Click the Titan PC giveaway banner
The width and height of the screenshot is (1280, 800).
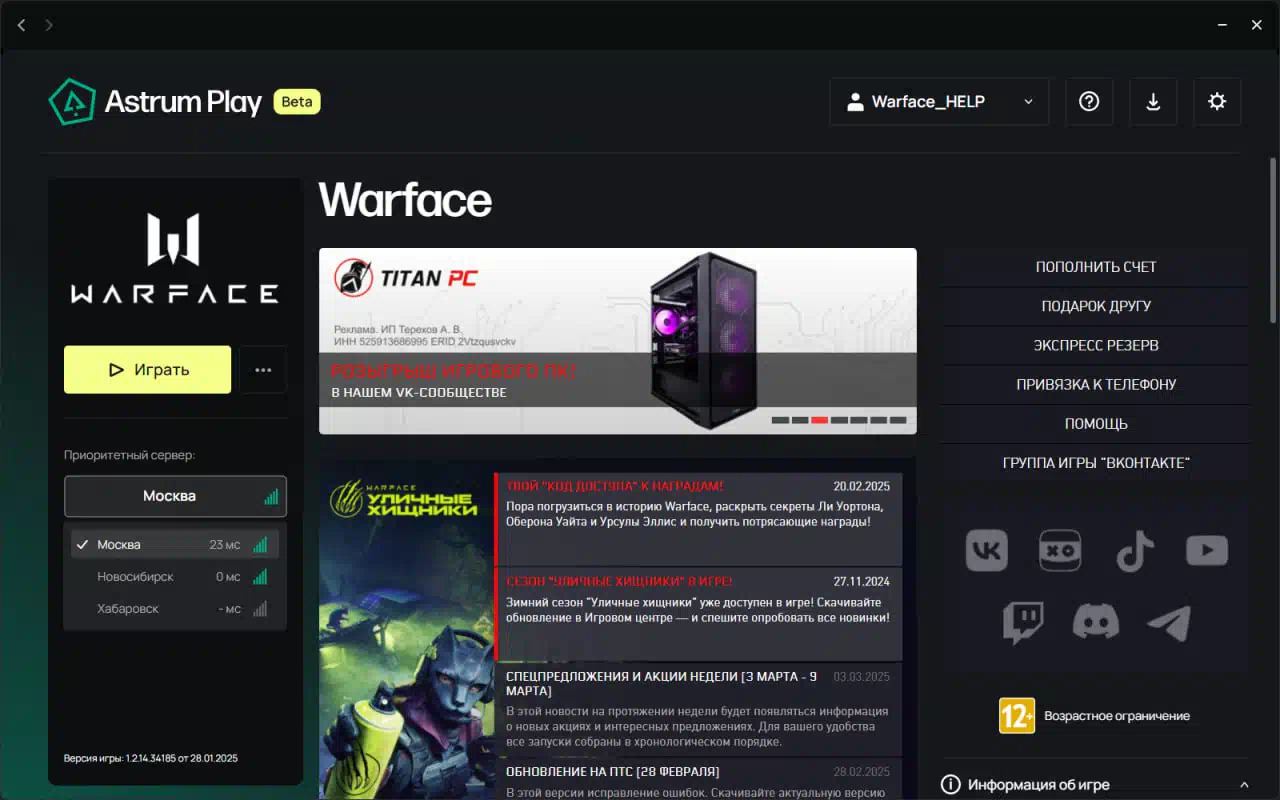coord(618,341)
